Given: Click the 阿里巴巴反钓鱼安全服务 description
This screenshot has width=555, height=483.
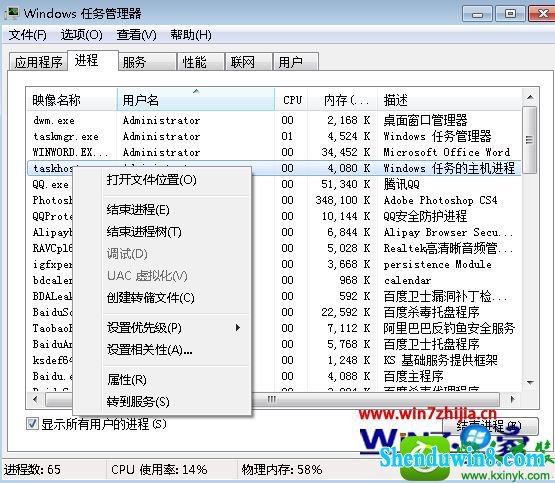Looking at the screenshot, I should (x=449, y=328).
